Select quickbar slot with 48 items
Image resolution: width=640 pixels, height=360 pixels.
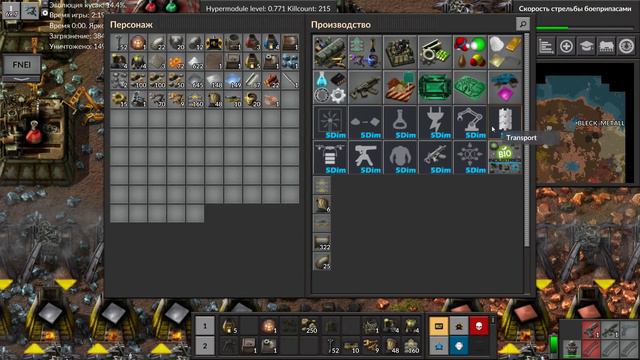coord(391,346)
